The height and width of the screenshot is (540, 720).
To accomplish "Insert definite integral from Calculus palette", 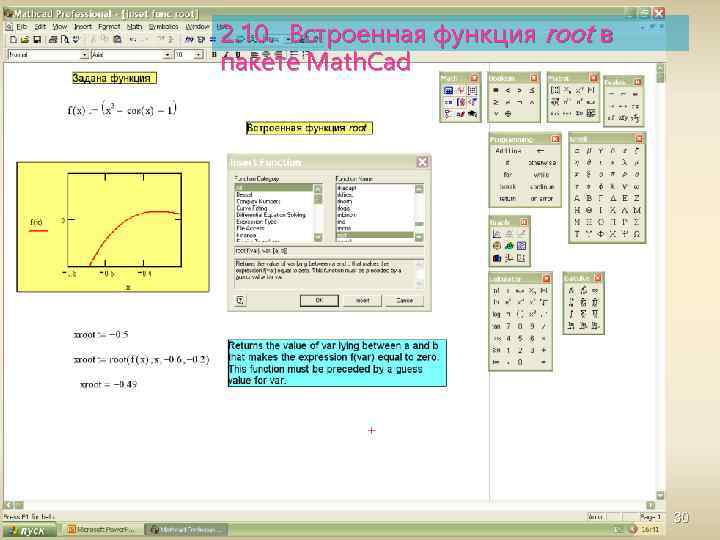I will (571, 302).
